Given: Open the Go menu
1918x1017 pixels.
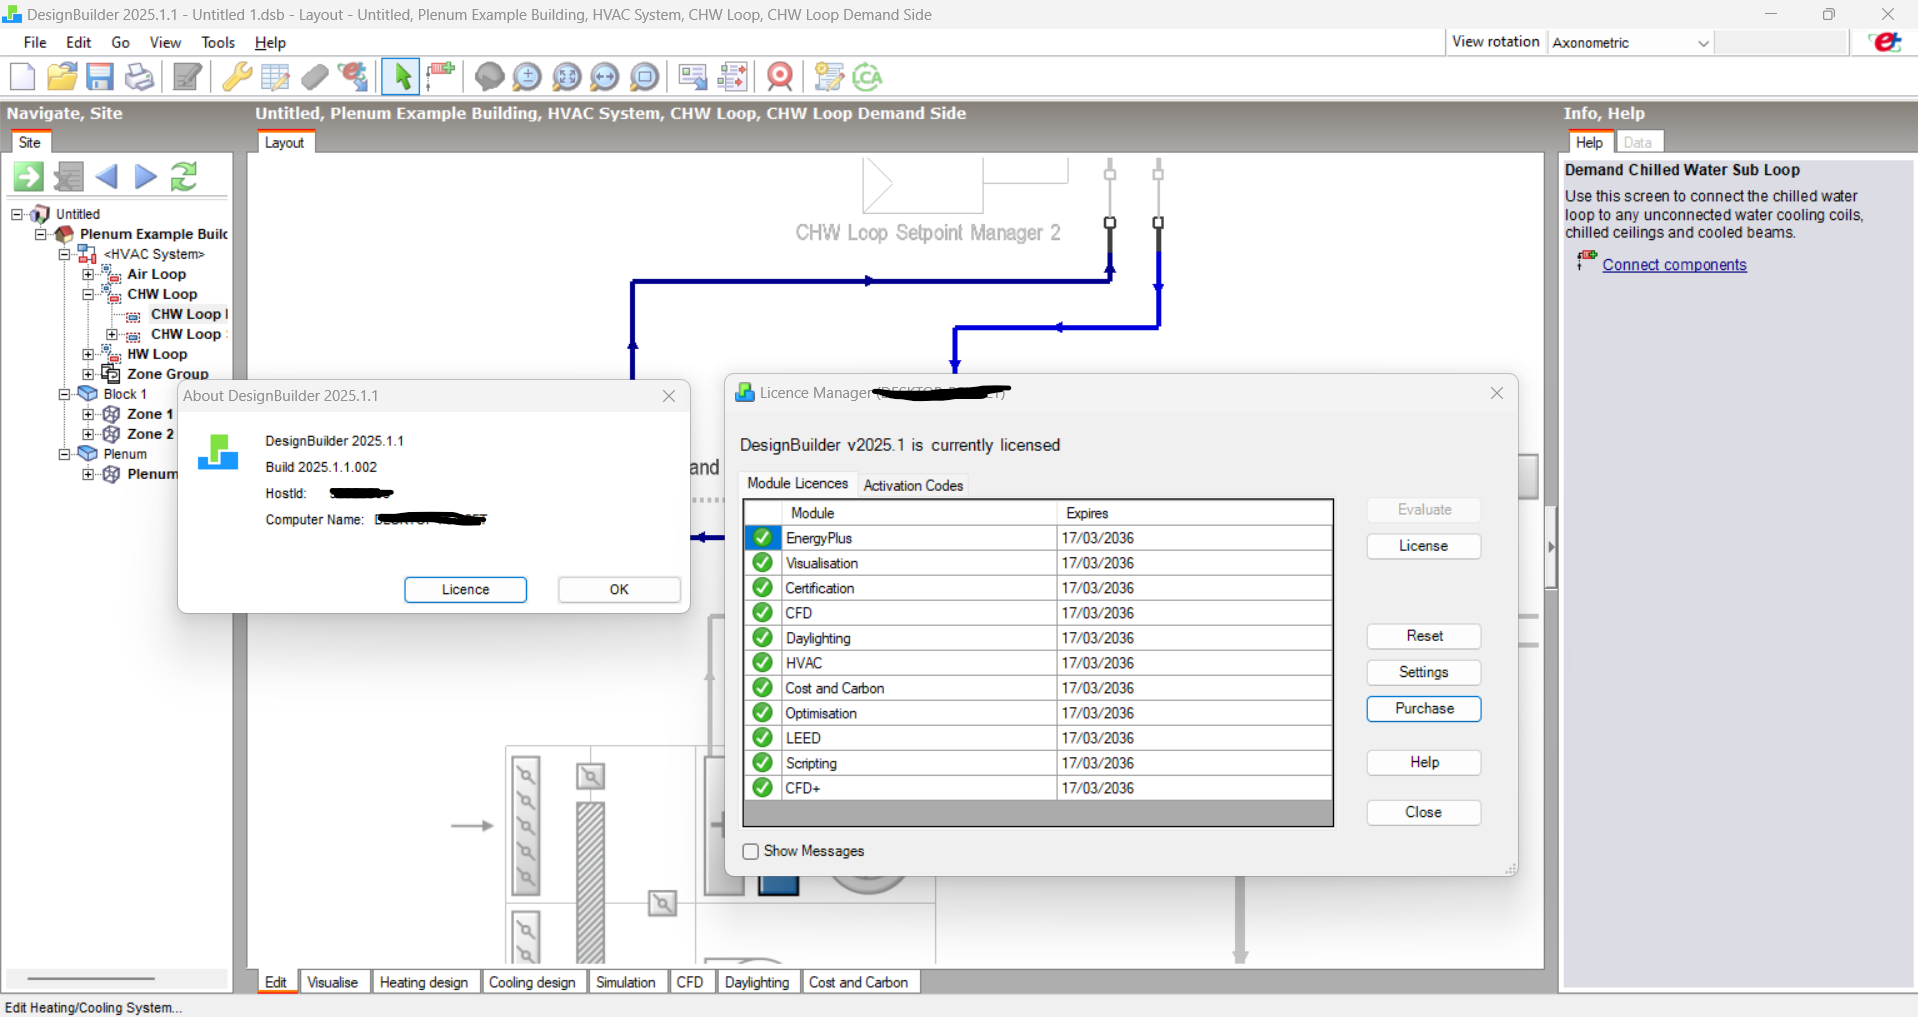Looking at the screenshot, I should click(120, 42).
